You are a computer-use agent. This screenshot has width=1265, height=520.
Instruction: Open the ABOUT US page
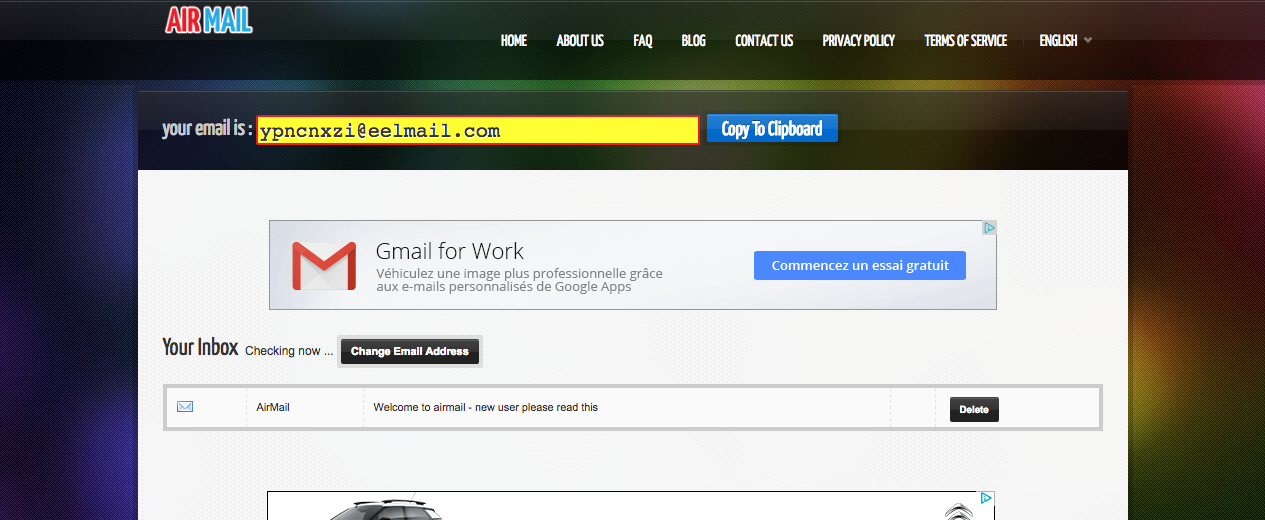(580, 41)
